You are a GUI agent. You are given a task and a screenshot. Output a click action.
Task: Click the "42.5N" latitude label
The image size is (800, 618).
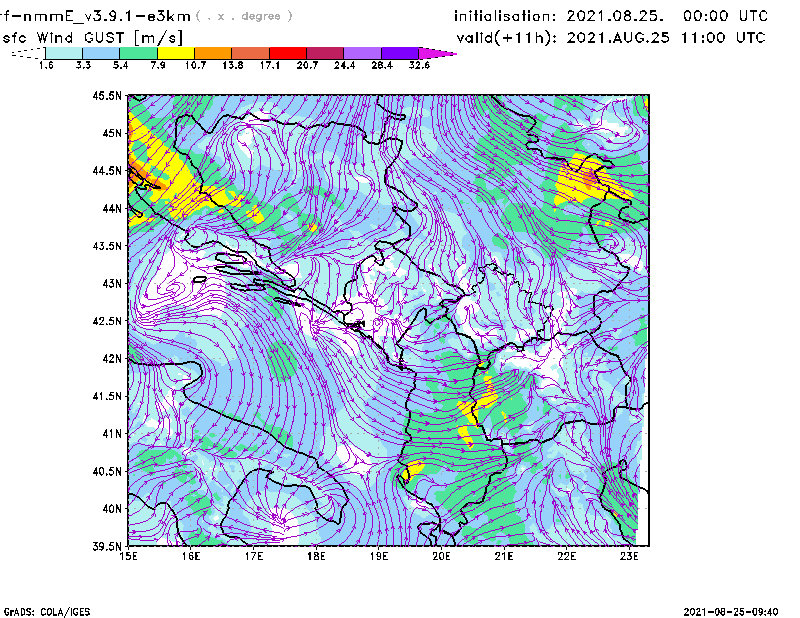coord(107,321)
